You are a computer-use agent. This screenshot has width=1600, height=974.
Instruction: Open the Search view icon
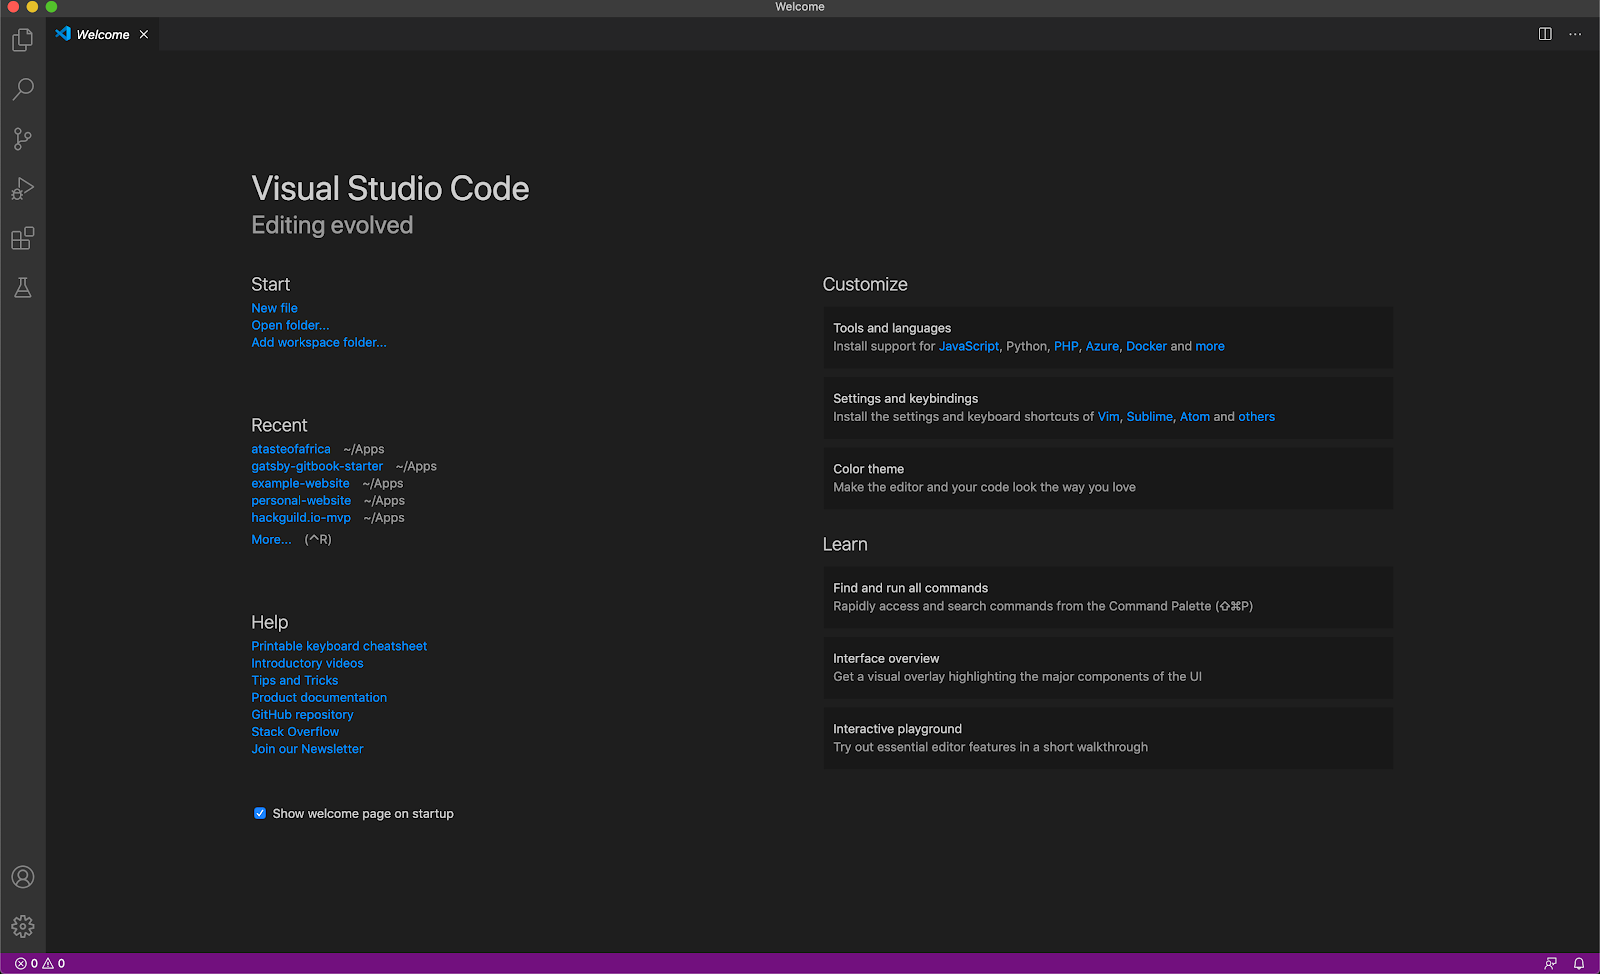point(23,89)
